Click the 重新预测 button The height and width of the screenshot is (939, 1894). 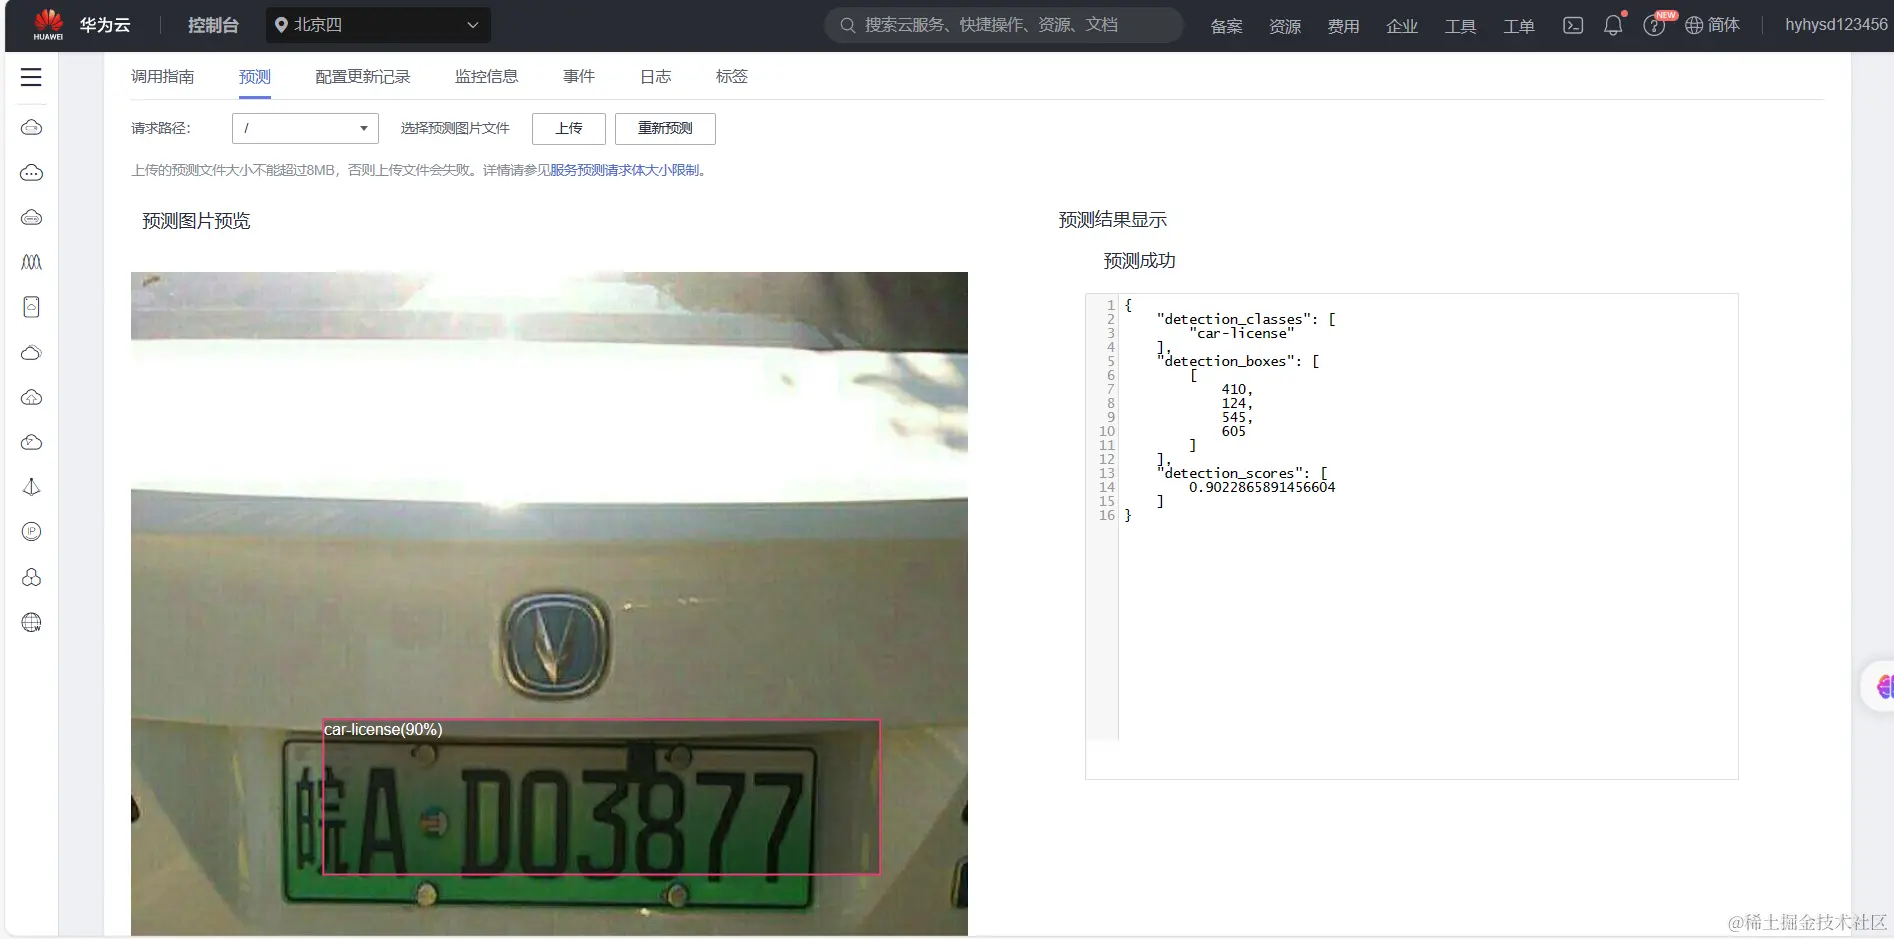(x=665, y=128)
